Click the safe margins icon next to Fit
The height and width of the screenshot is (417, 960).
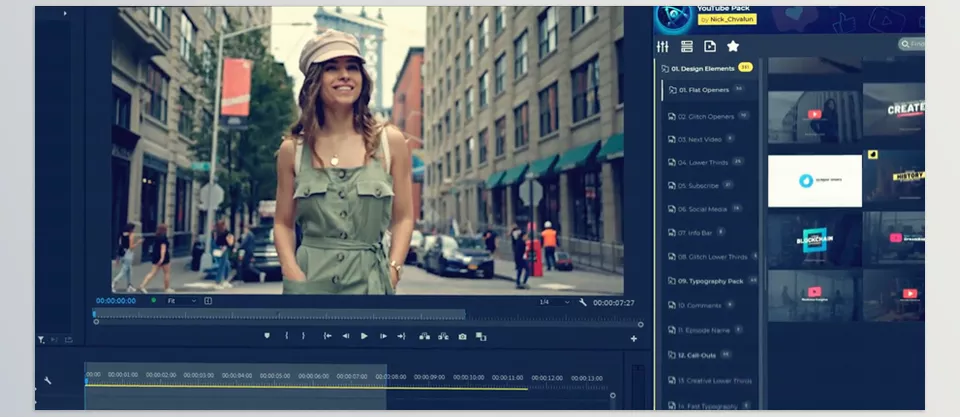pos(208,301)
